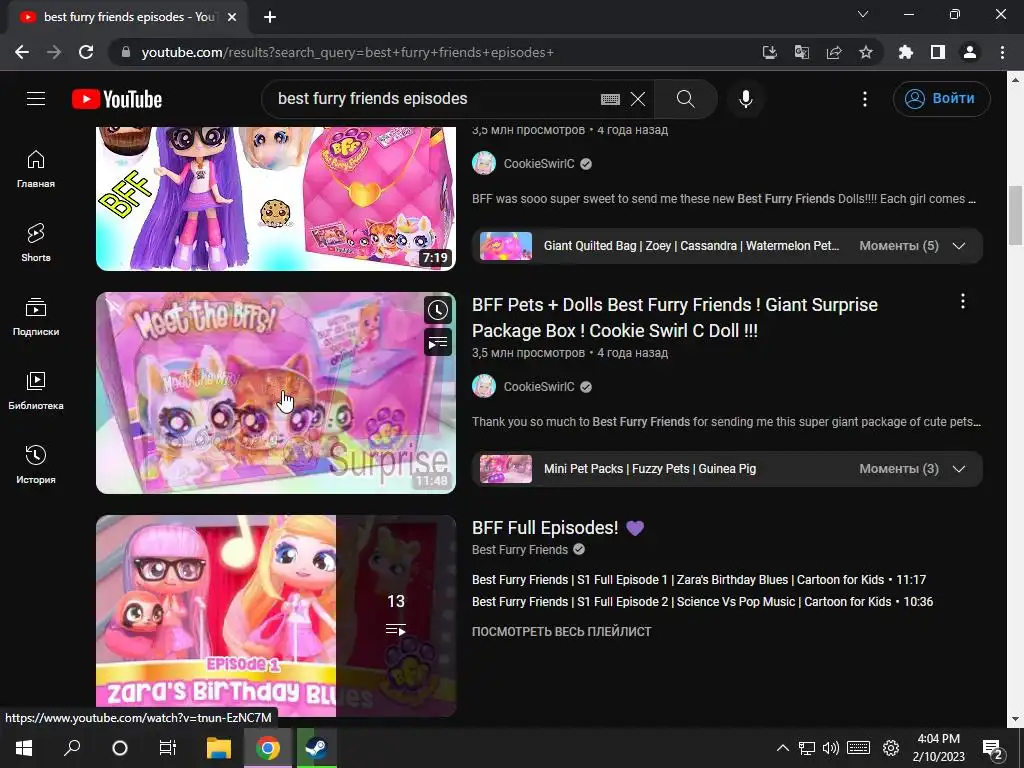Click CookieSwirlC avatar under BFF Pets + Dolls
This screenshot has width=1024, height=768.
pos(484,386)
